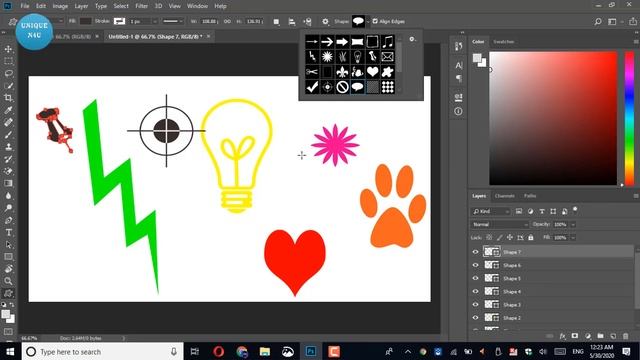Screen dimensions: 640x360
Task: Choose the checkmark shape preset
Action: (312, 87)
